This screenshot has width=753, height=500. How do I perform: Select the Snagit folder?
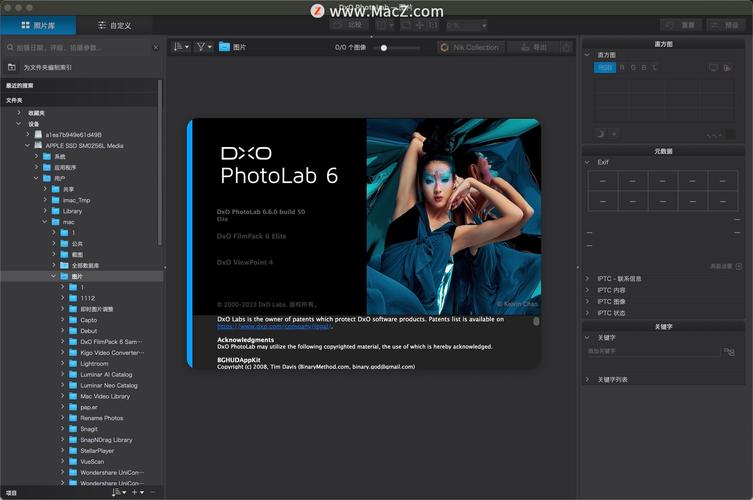click(x=89, y=429)
